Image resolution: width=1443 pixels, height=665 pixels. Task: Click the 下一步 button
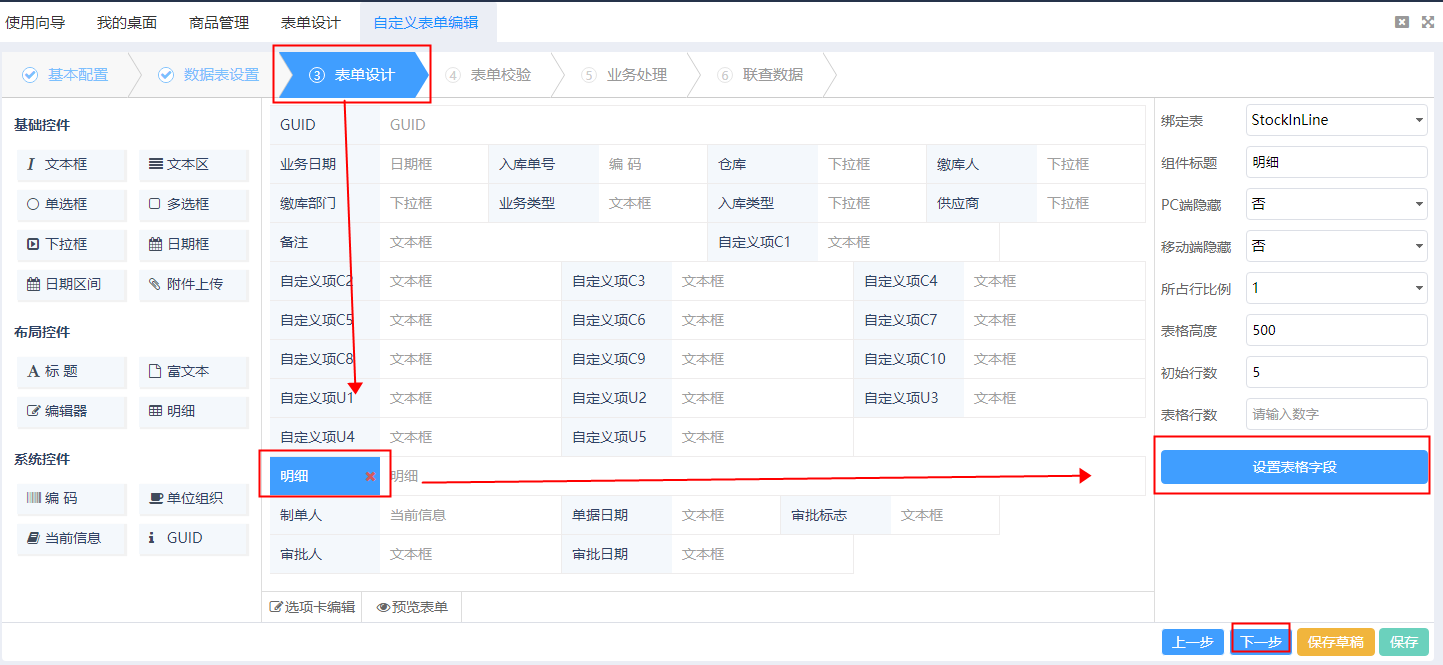point(1261,642)
